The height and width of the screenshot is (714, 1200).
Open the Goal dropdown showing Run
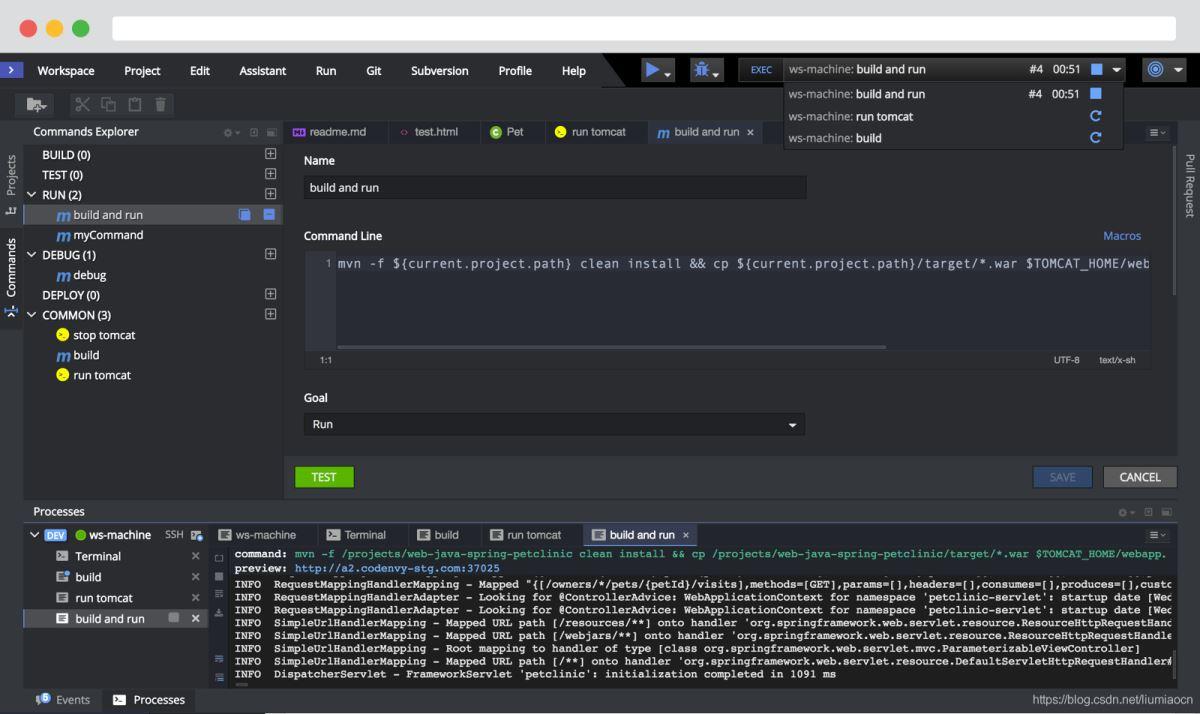[554, 425]
